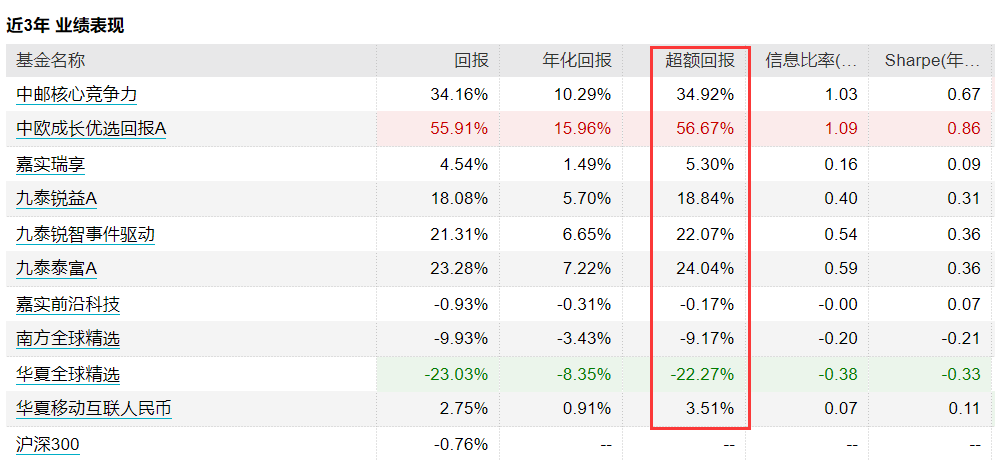The height and width of the screenshot is (463, 995).
Task: Open the 南方全球精选 fund link
Action: pos(68,339)
